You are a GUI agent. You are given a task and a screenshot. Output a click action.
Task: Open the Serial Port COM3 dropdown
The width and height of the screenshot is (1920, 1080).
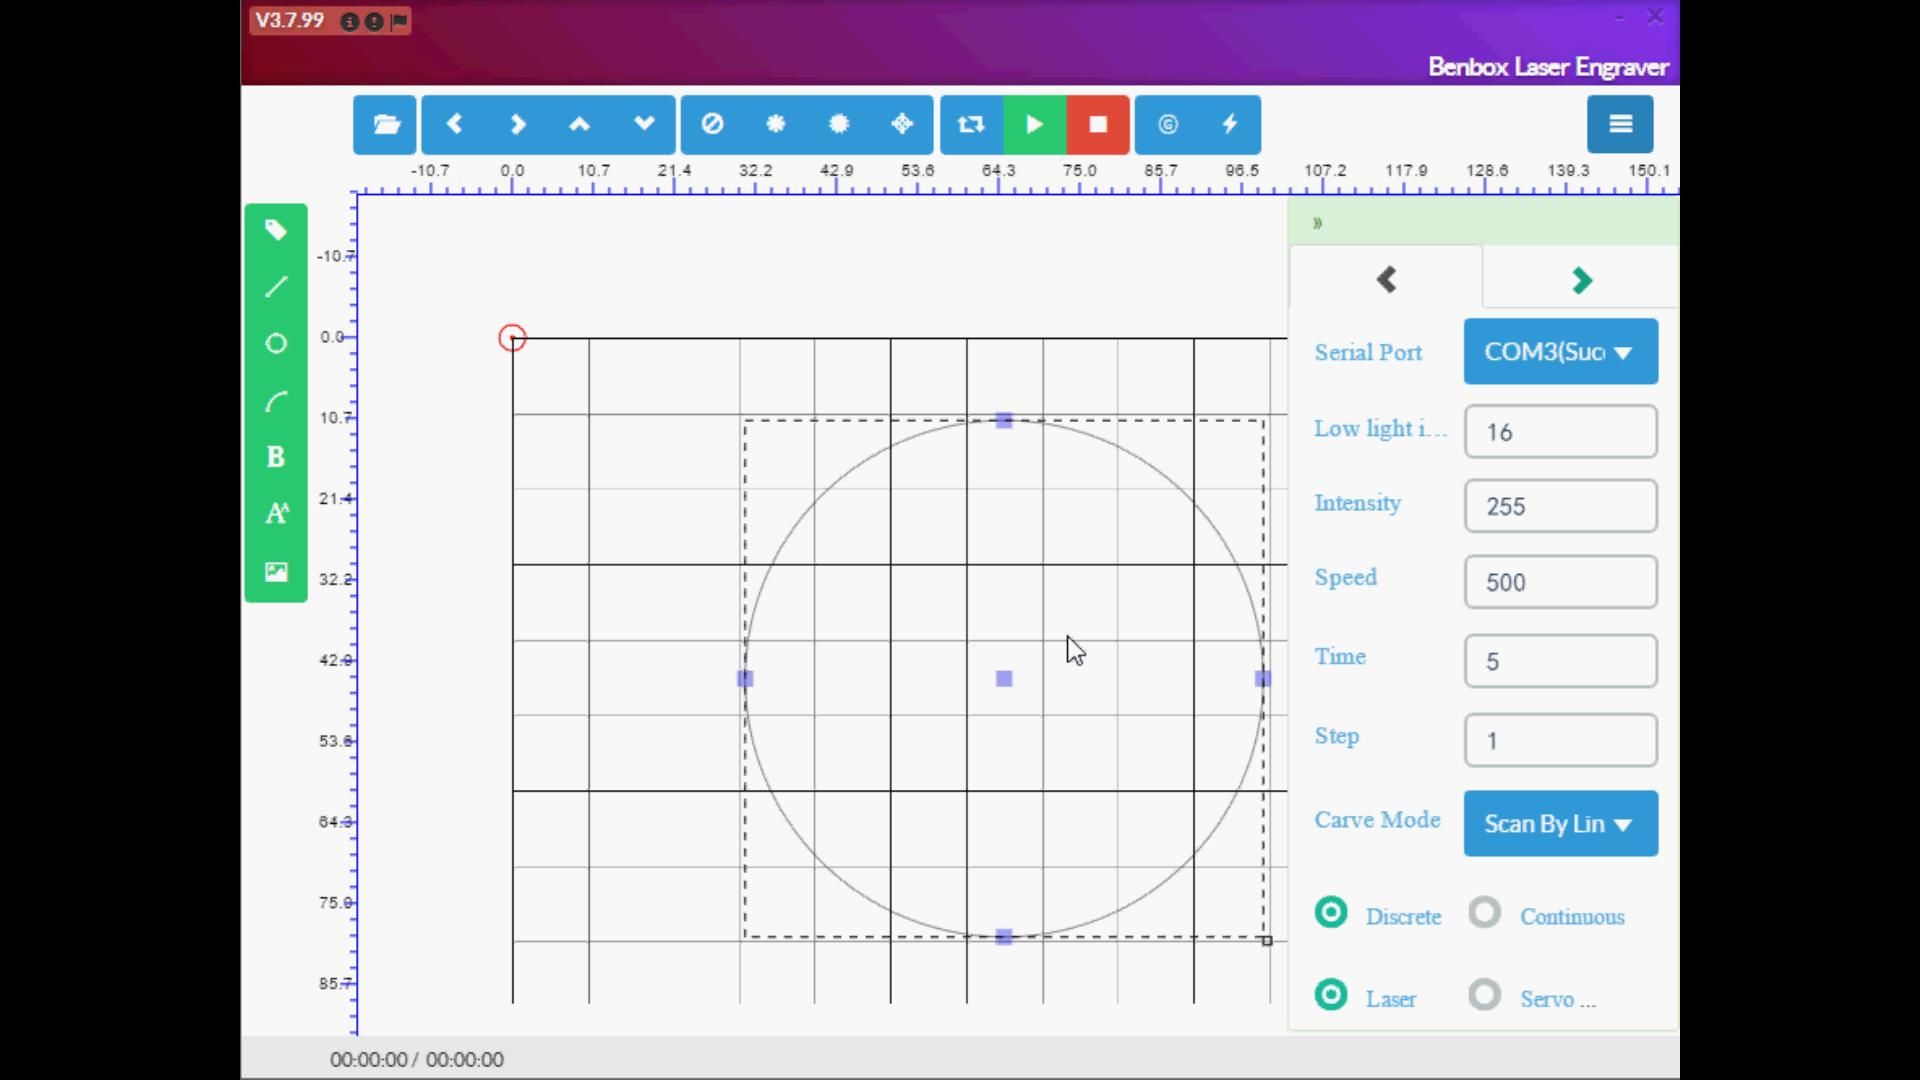(1560, 352)
